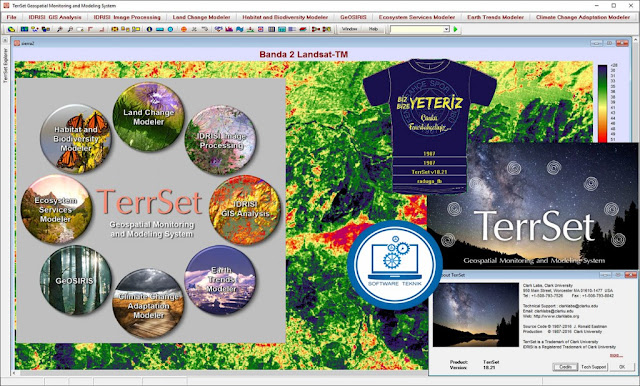
Task: Open the Ecosystem Services Modeler menu
Action: [x=416, y=18]
